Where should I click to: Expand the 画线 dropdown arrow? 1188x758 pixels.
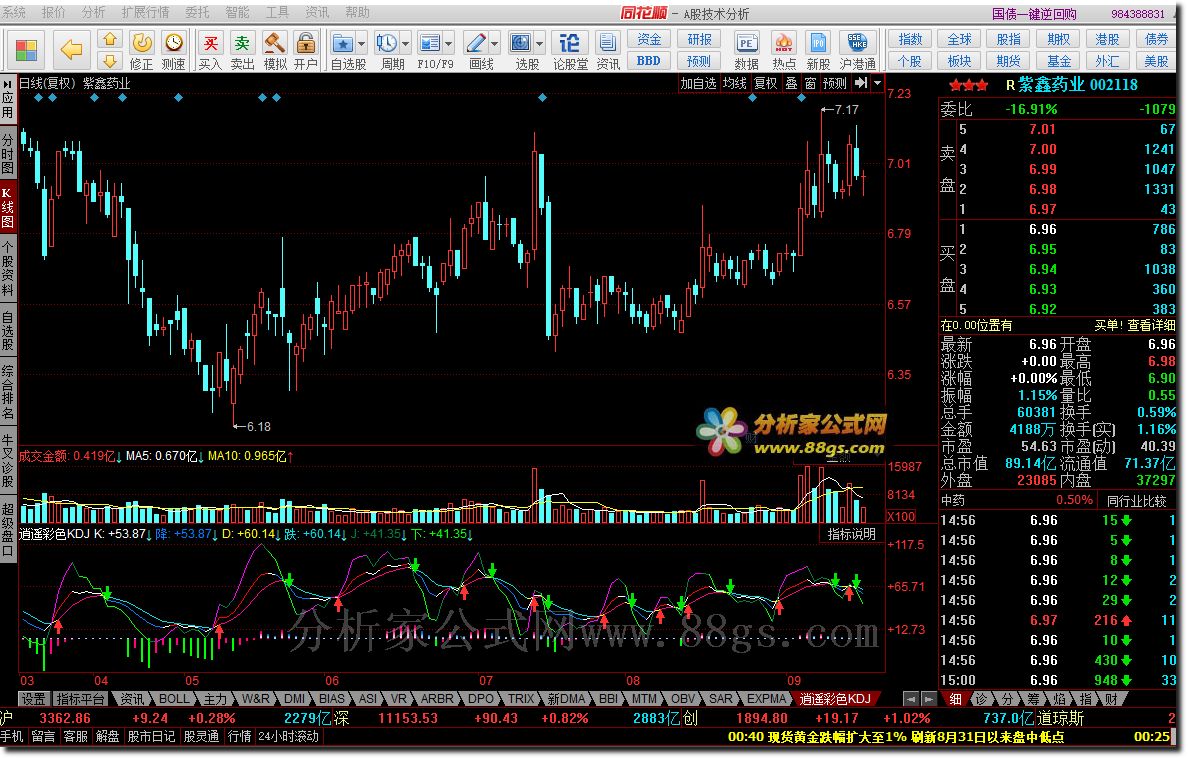[495, 43]
